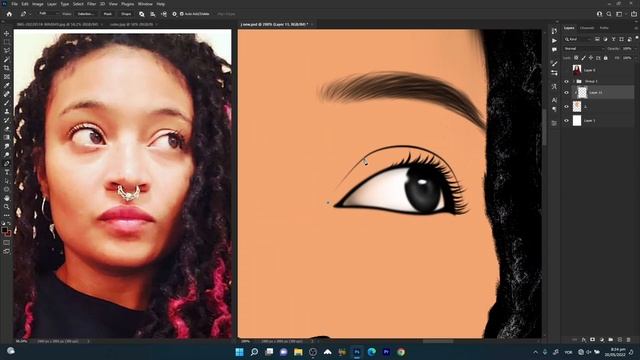
Task: Toggle visibility of Layer 1
Action: [566, 121]
